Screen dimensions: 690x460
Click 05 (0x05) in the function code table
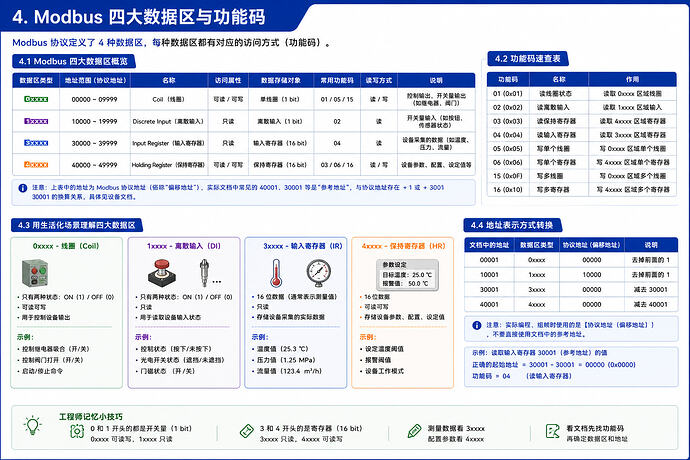(507, 148)
